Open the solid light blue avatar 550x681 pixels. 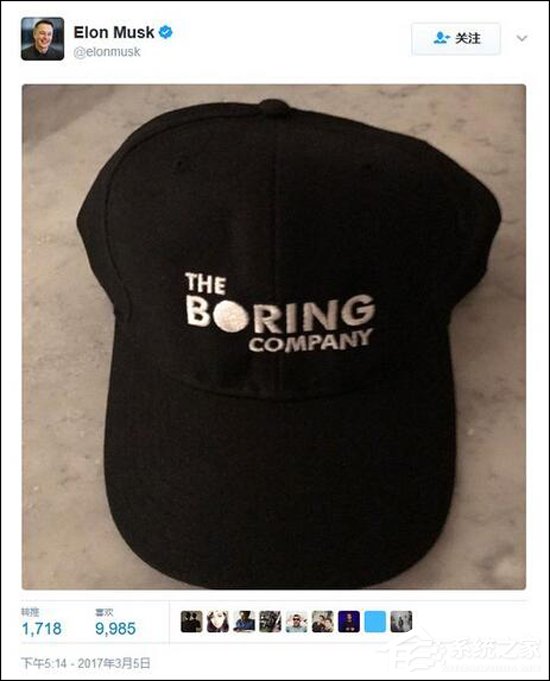pos(375,621)
